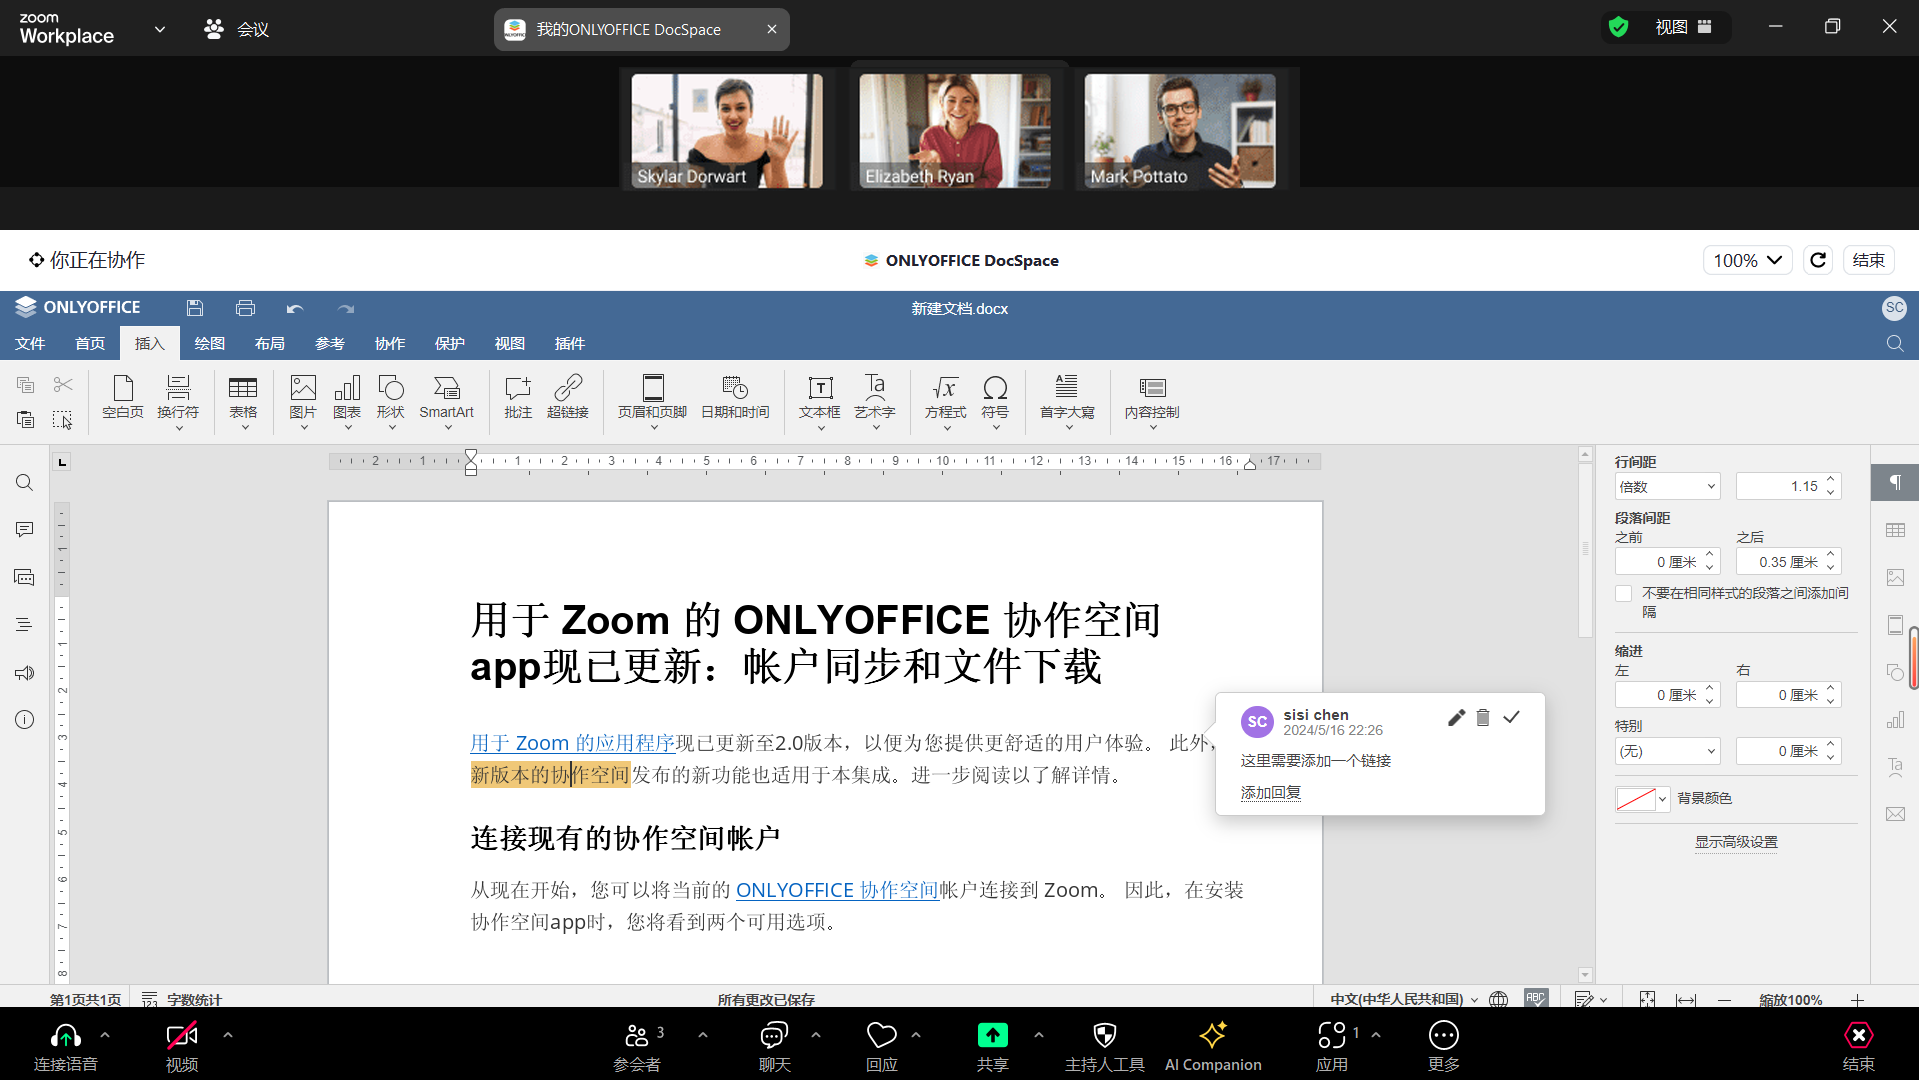Insert a drop cap using 首字大写
This screenshot has height=1080, width=1919.
point(1066,399)
